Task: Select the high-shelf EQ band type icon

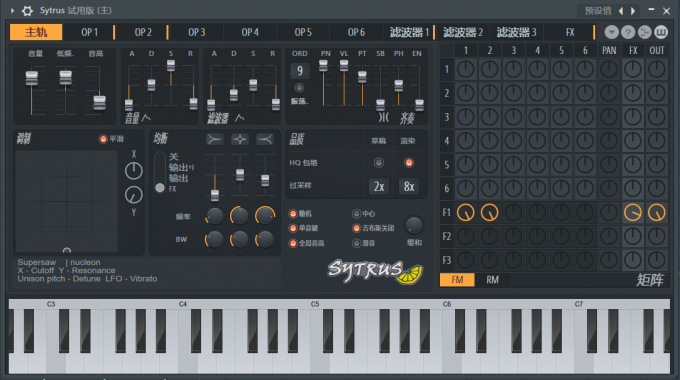Action: click(265, 139)
